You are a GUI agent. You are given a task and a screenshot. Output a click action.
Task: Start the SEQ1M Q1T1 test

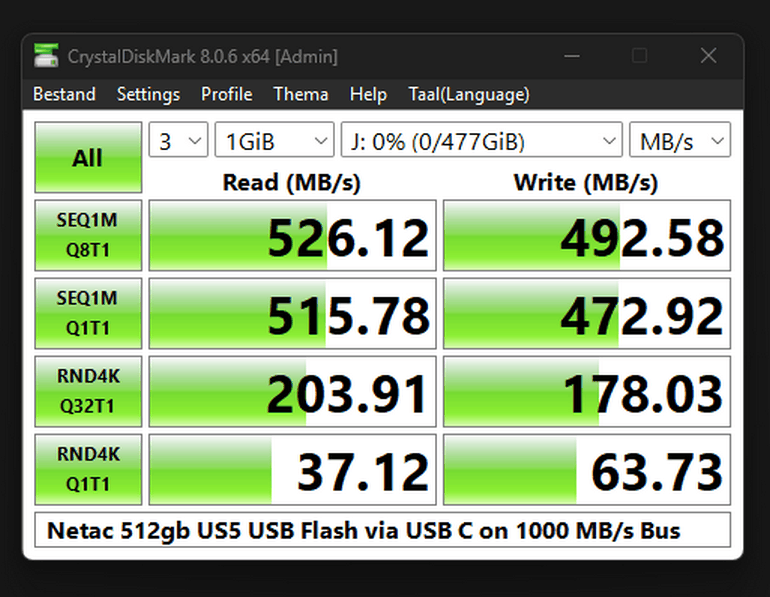click(x=88, y=313)
